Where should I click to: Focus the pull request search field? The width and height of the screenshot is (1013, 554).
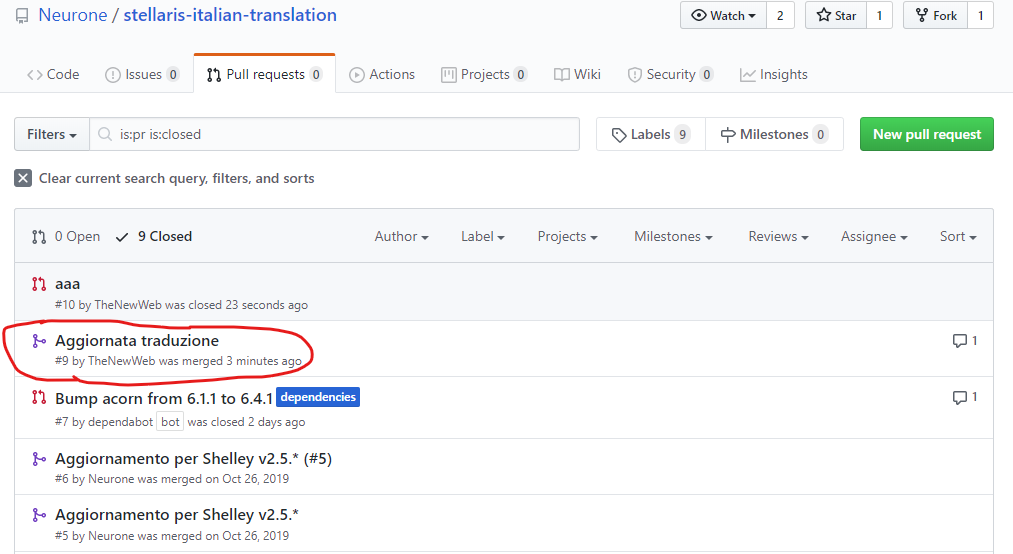tap(335, 134)
